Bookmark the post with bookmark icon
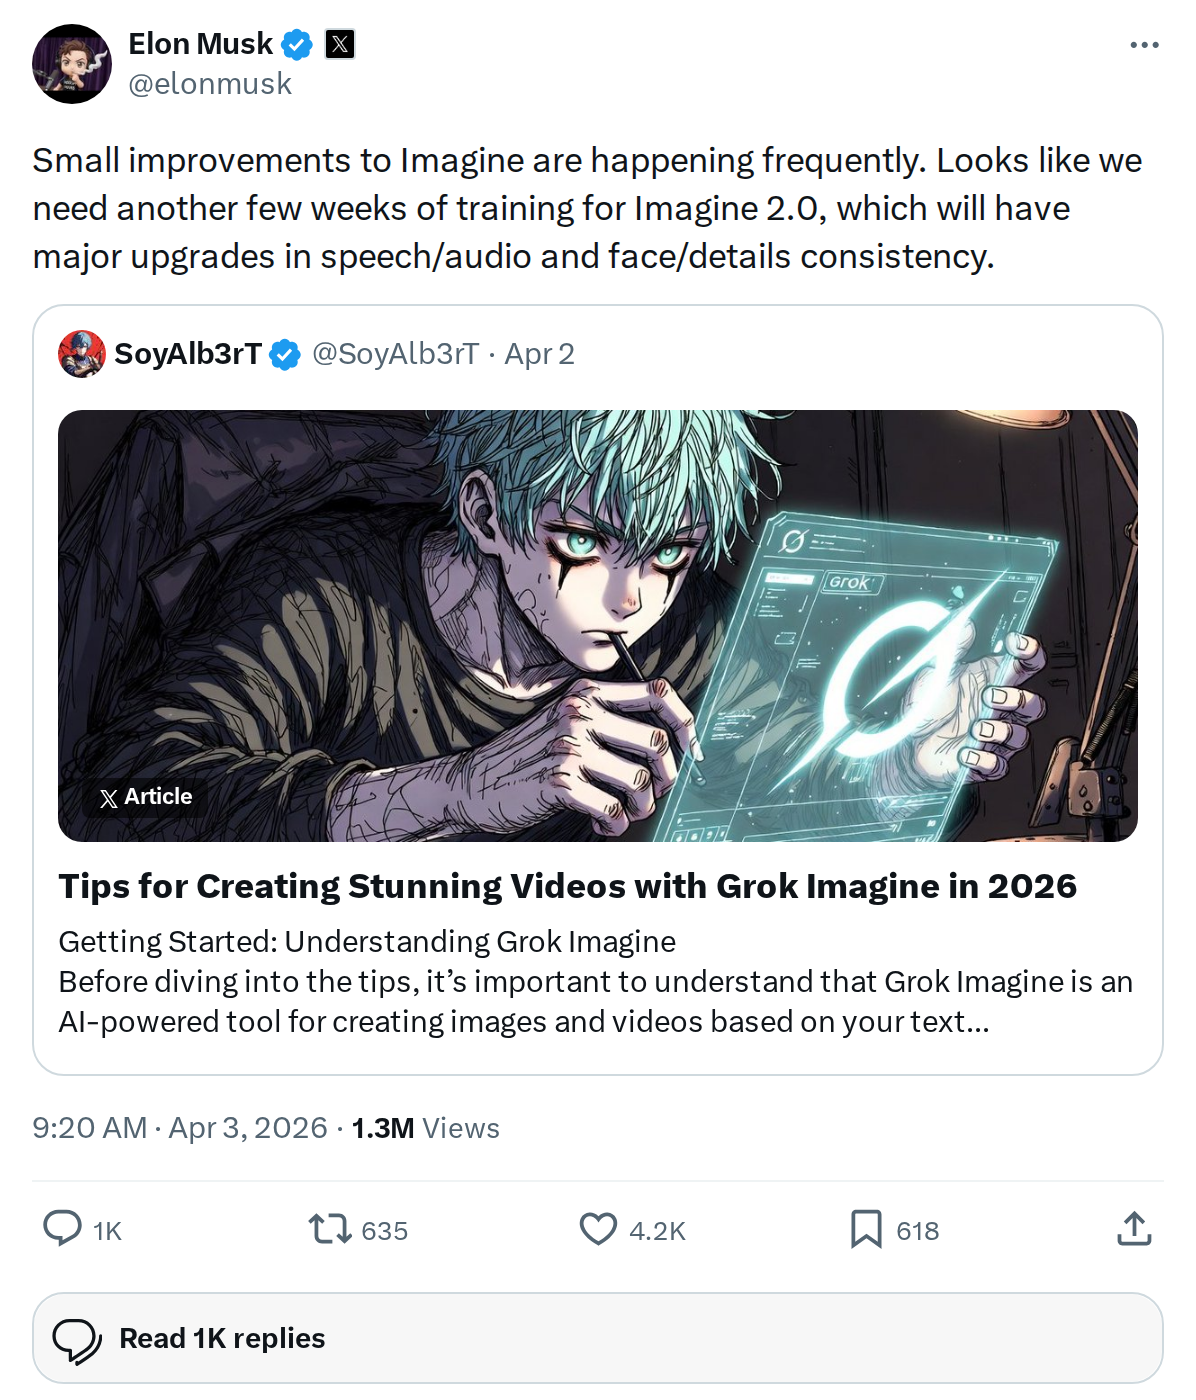The width and height of the screenshot is (1196, 1400). (866, 1229)
